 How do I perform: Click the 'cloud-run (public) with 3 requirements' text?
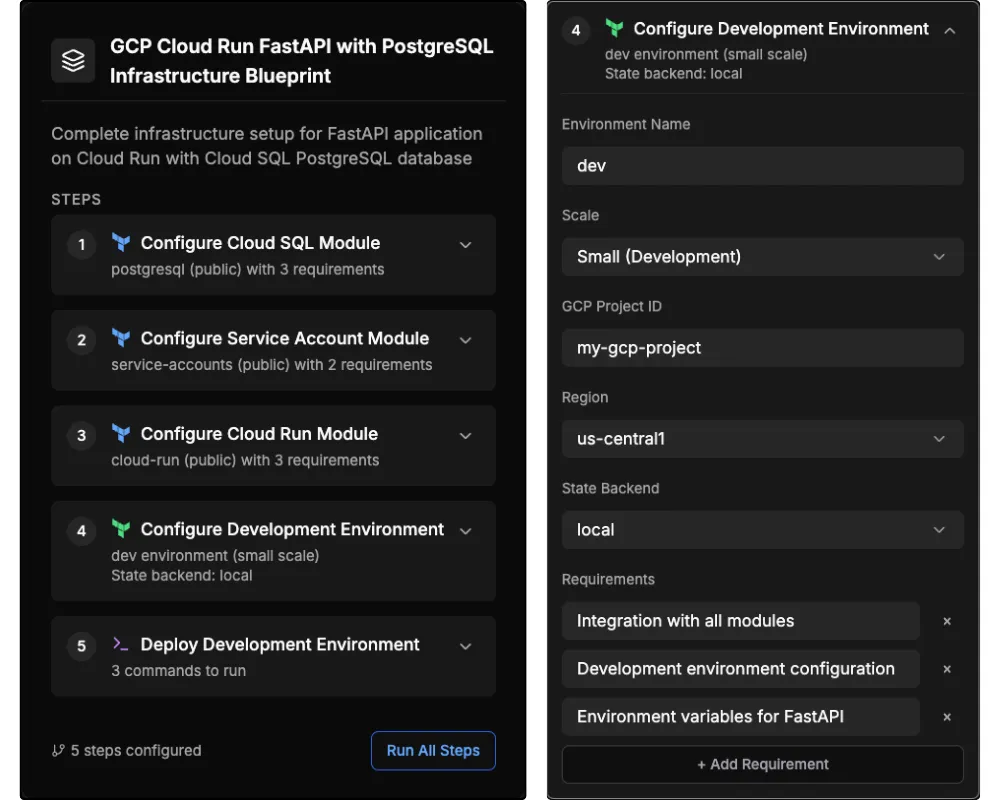tap(245, 461)
